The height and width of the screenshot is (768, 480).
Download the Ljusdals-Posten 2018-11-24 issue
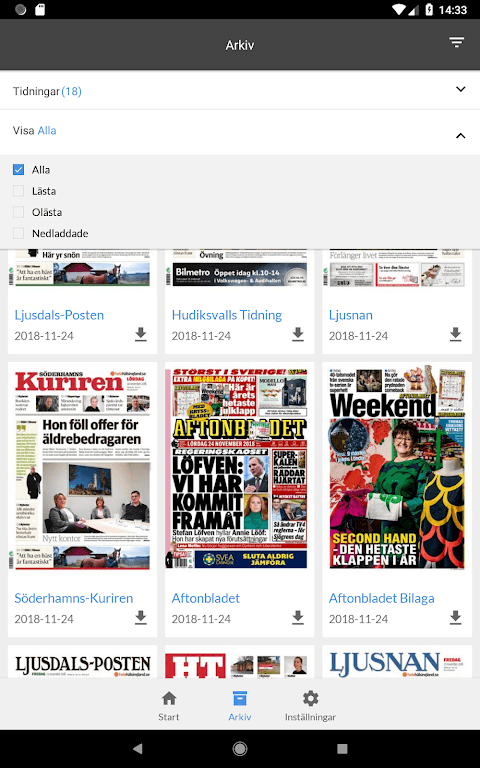(x=141, y=334)
